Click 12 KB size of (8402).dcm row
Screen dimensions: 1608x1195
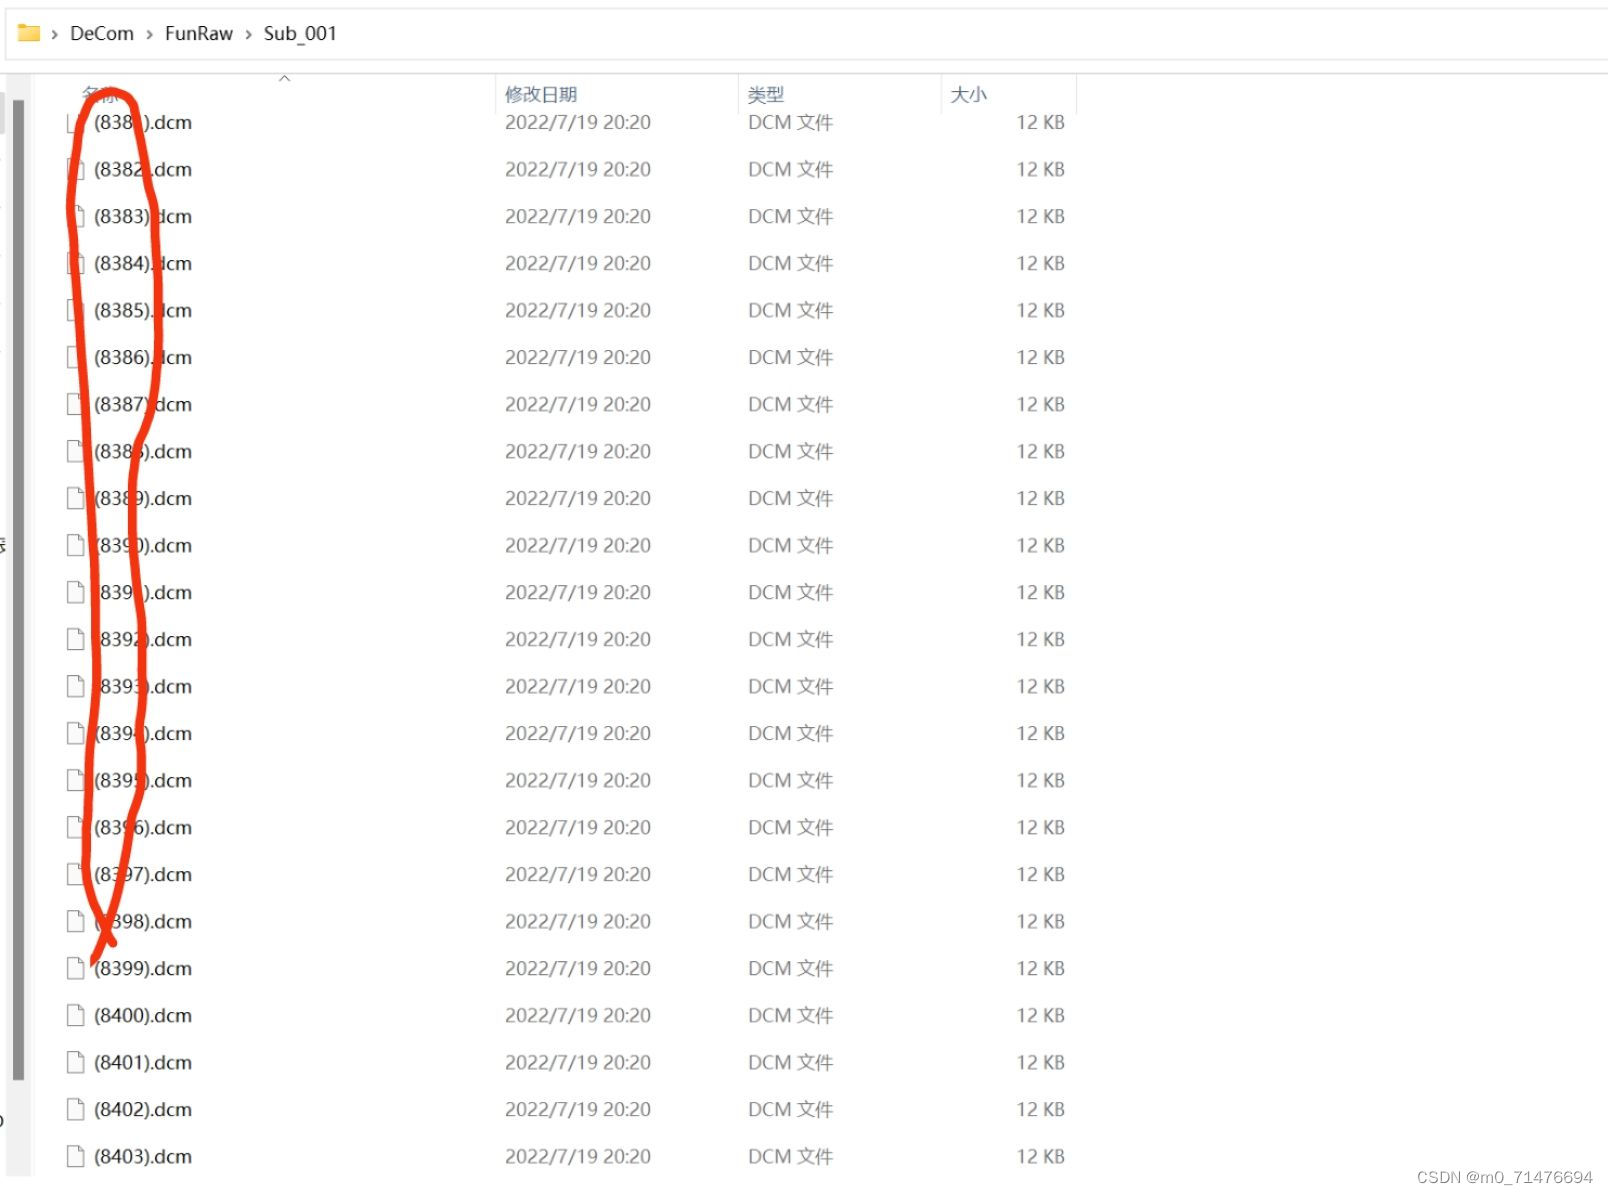pos(1040,1109)
